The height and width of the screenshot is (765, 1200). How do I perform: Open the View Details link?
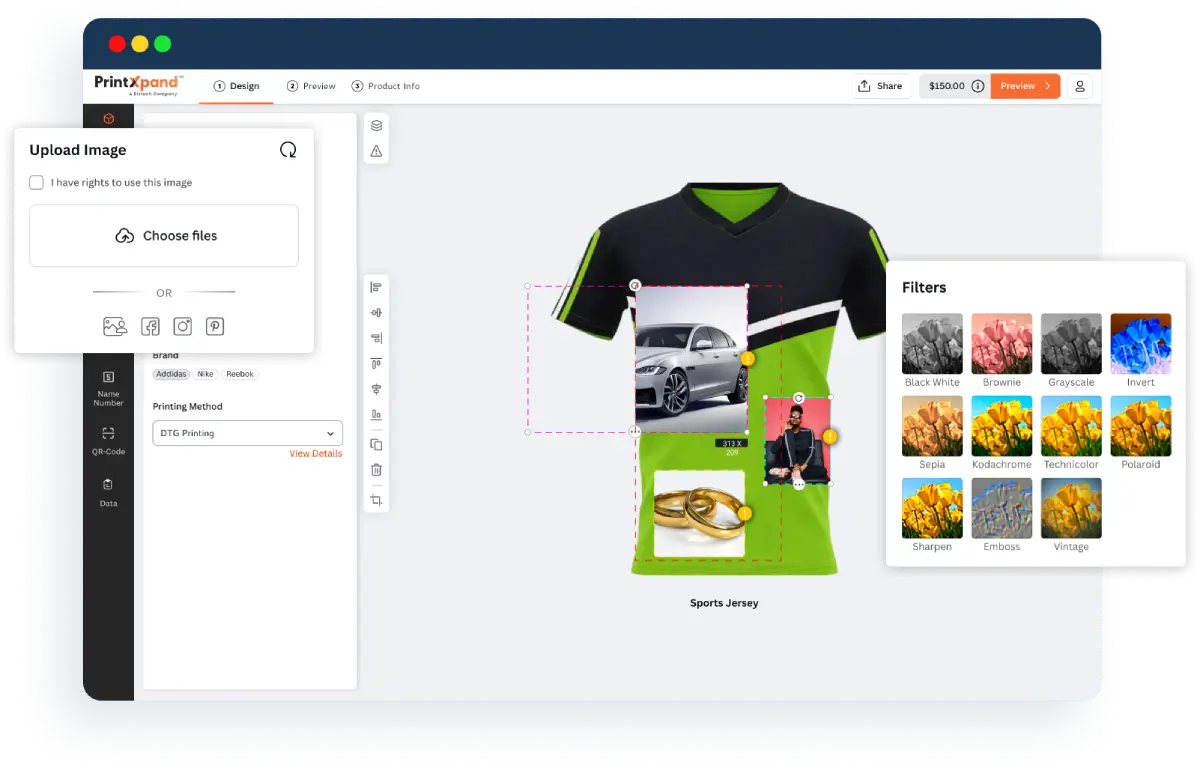[315, 454]
